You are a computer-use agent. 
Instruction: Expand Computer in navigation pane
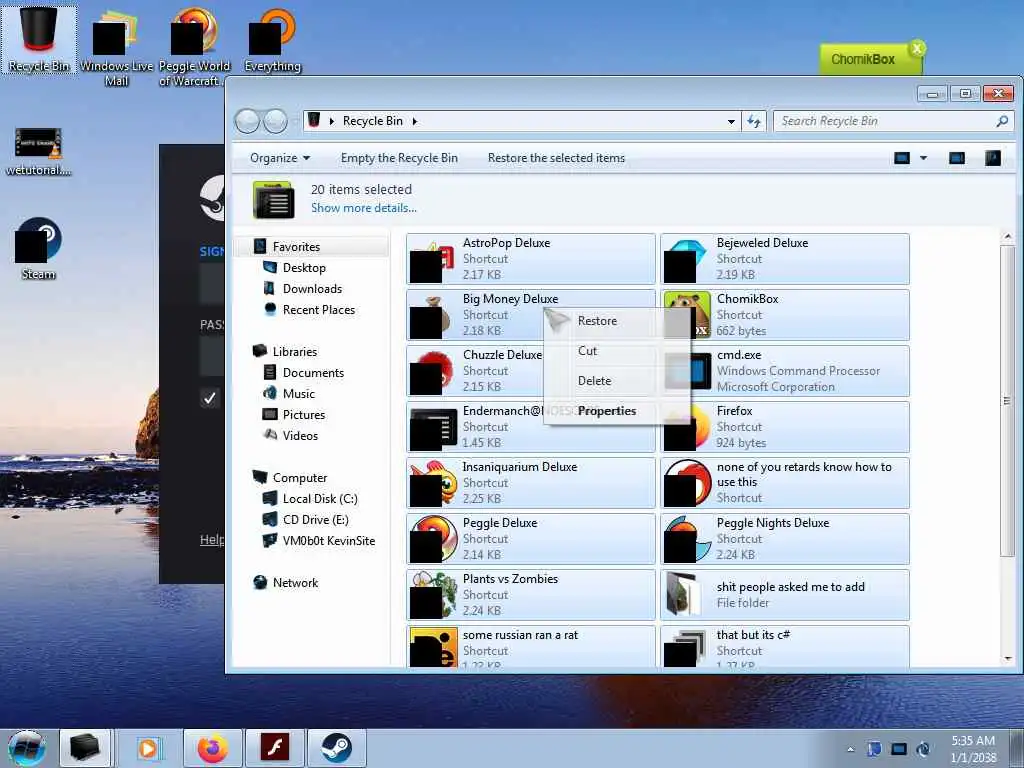coord(300,477)
